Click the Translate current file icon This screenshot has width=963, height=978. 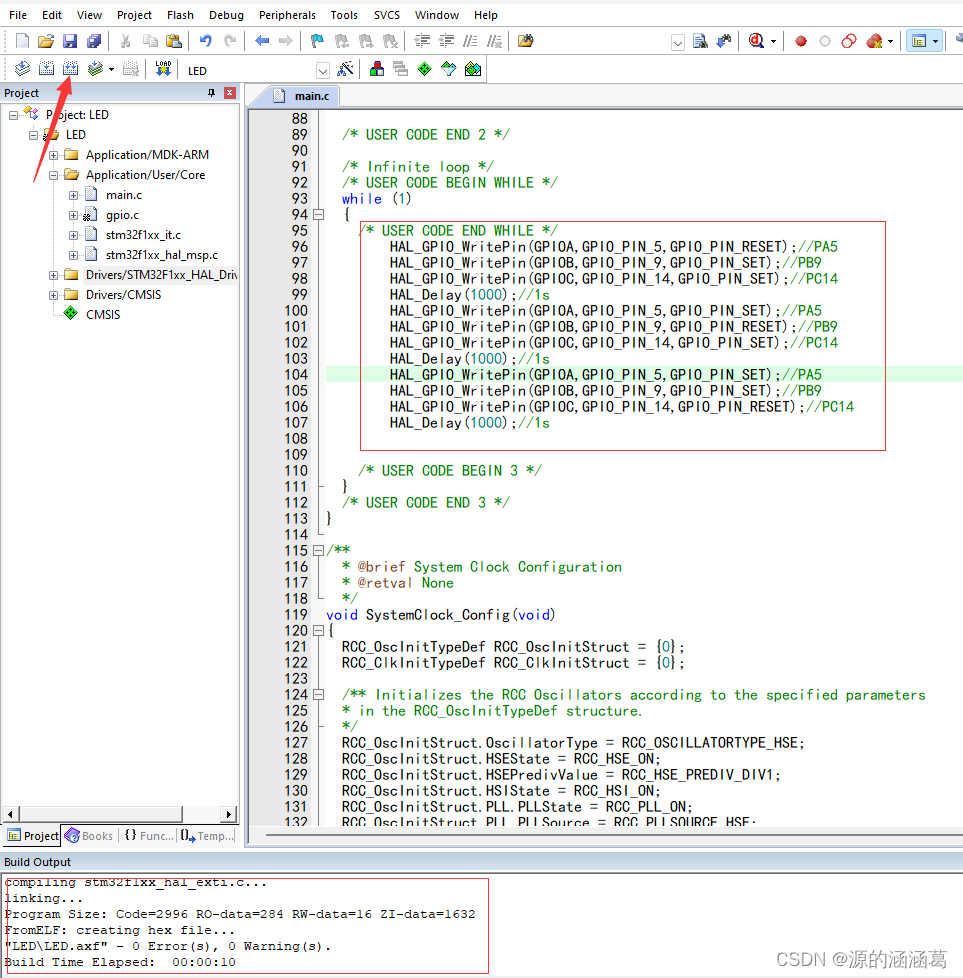click(x=22, y=69)
